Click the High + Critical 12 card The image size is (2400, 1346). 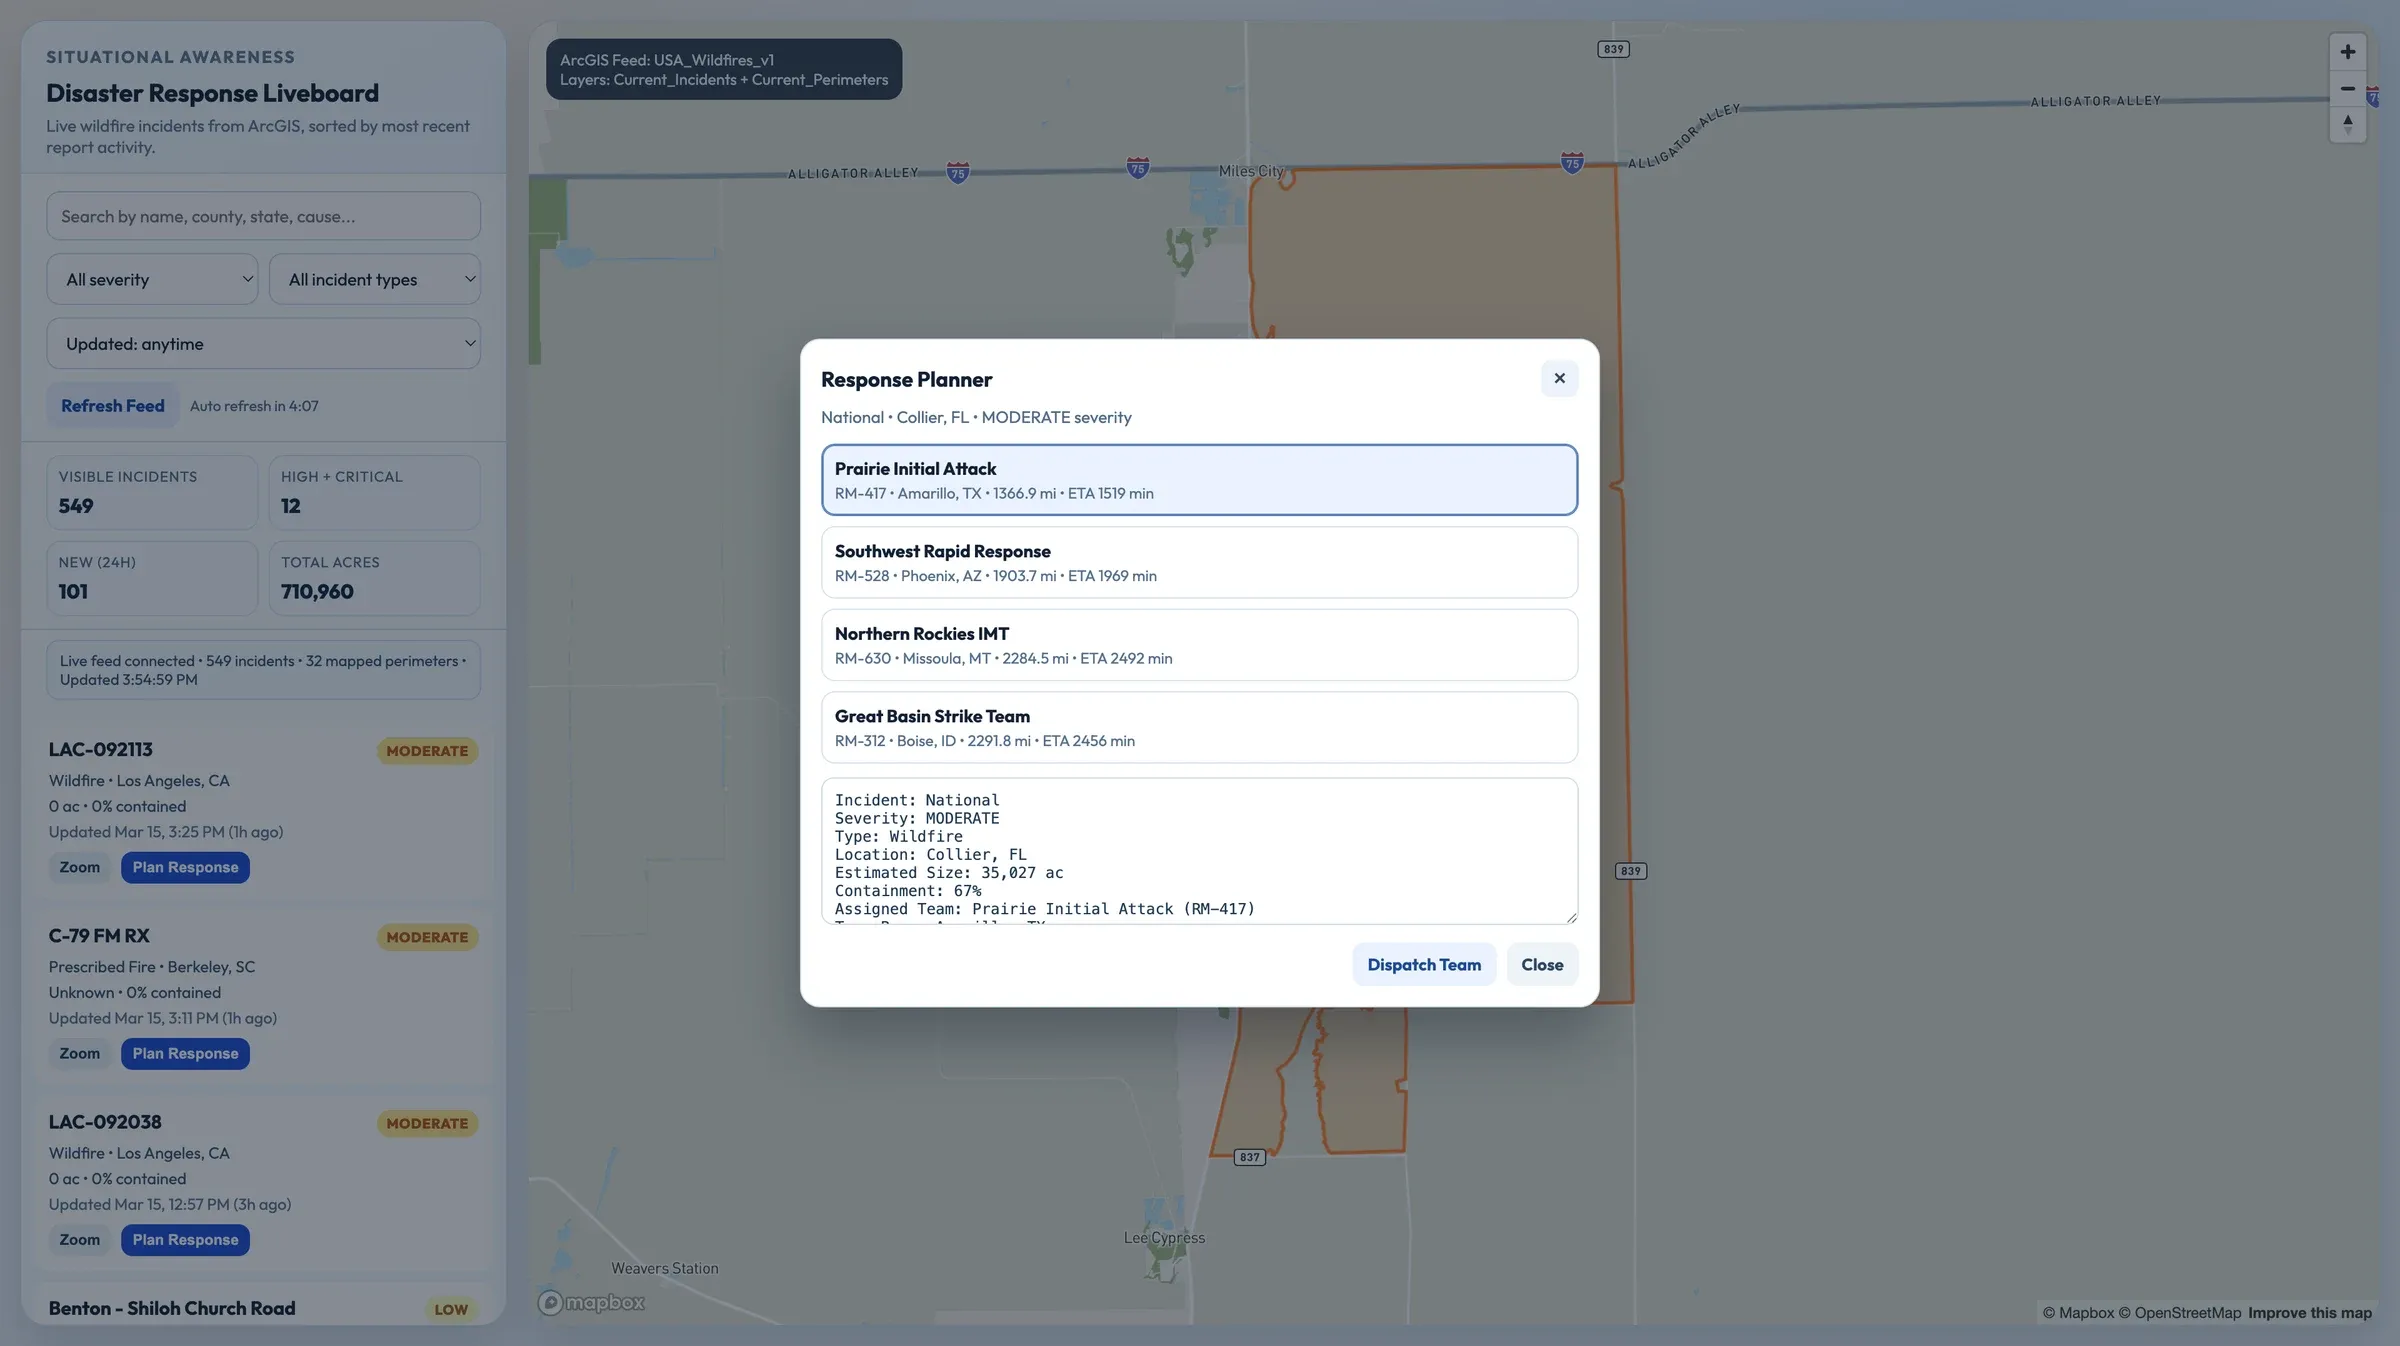pos(374,492)
